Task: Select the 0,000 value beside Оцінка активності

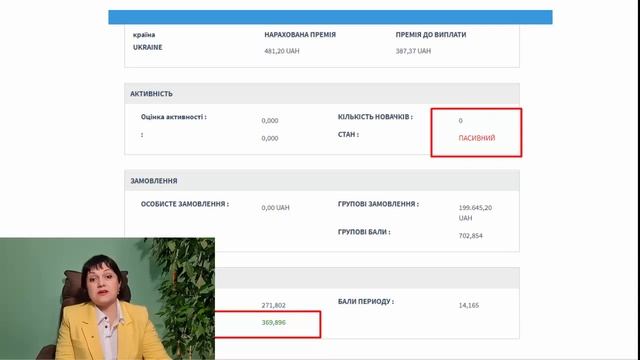Action: tap(270, 120)
